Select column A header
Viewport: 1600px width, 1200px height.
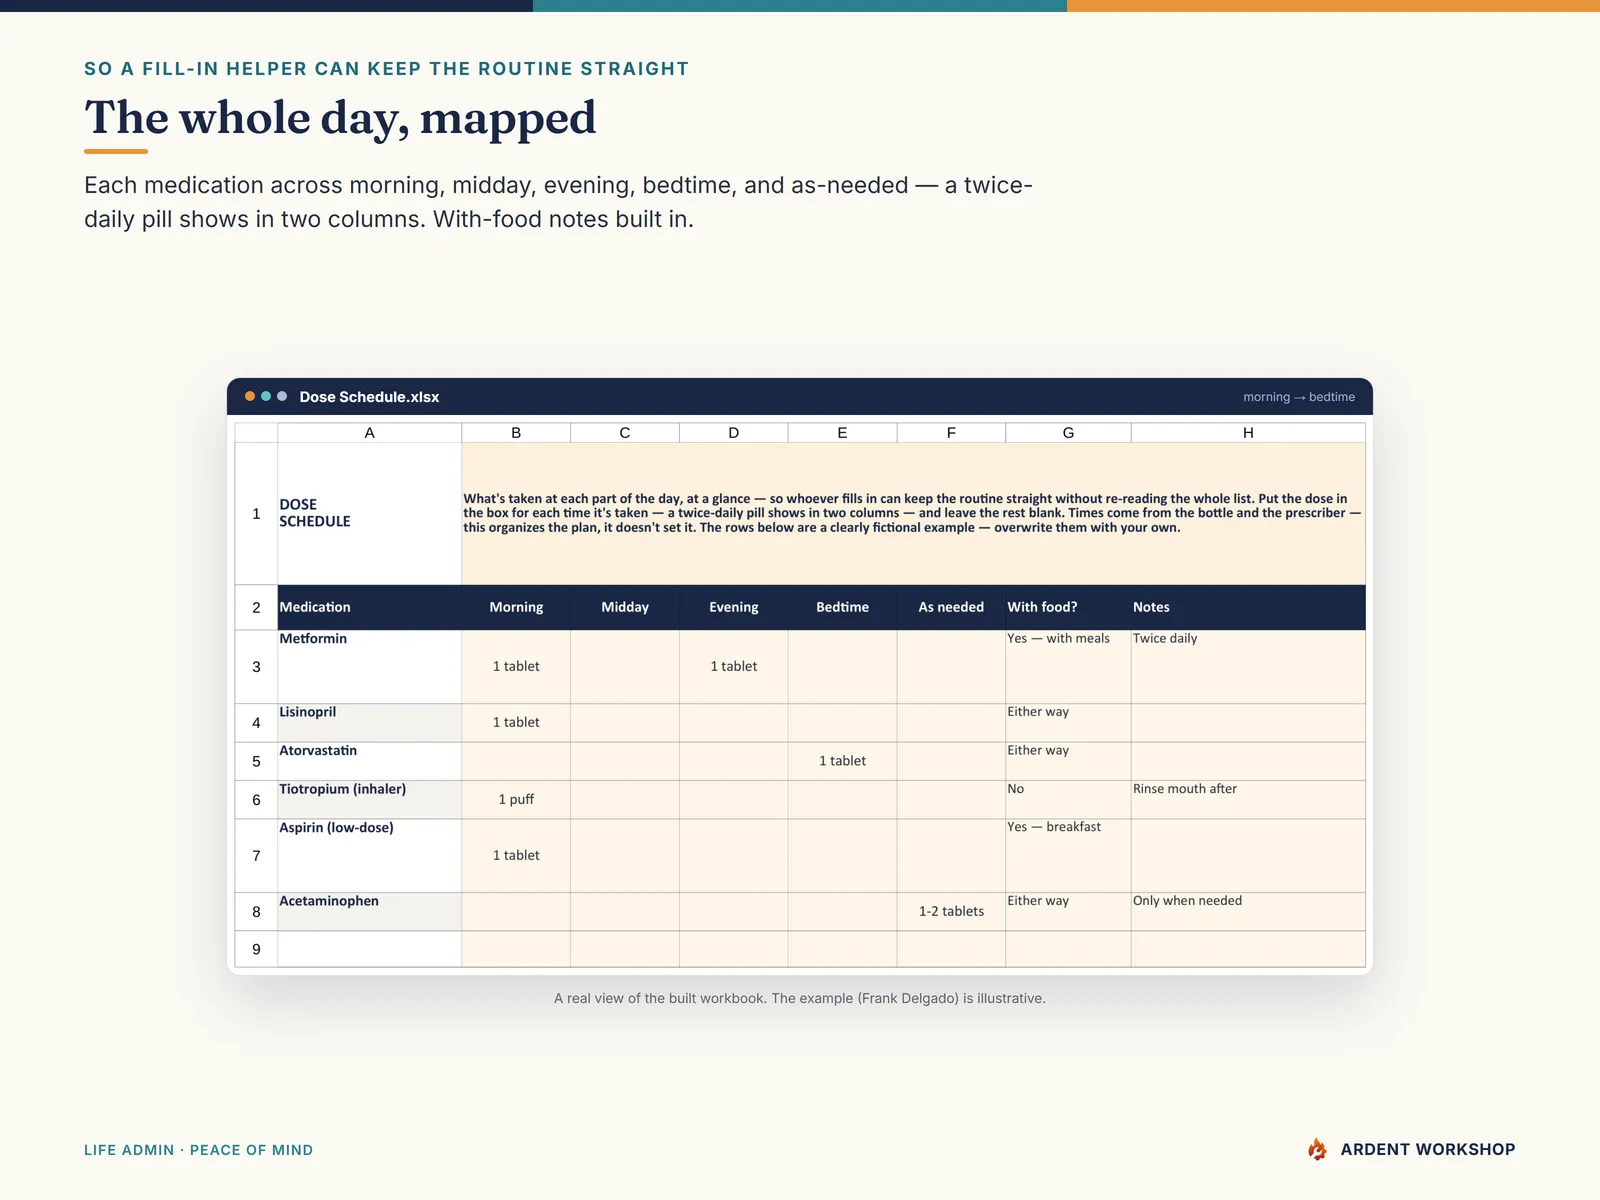coord(369,433)
